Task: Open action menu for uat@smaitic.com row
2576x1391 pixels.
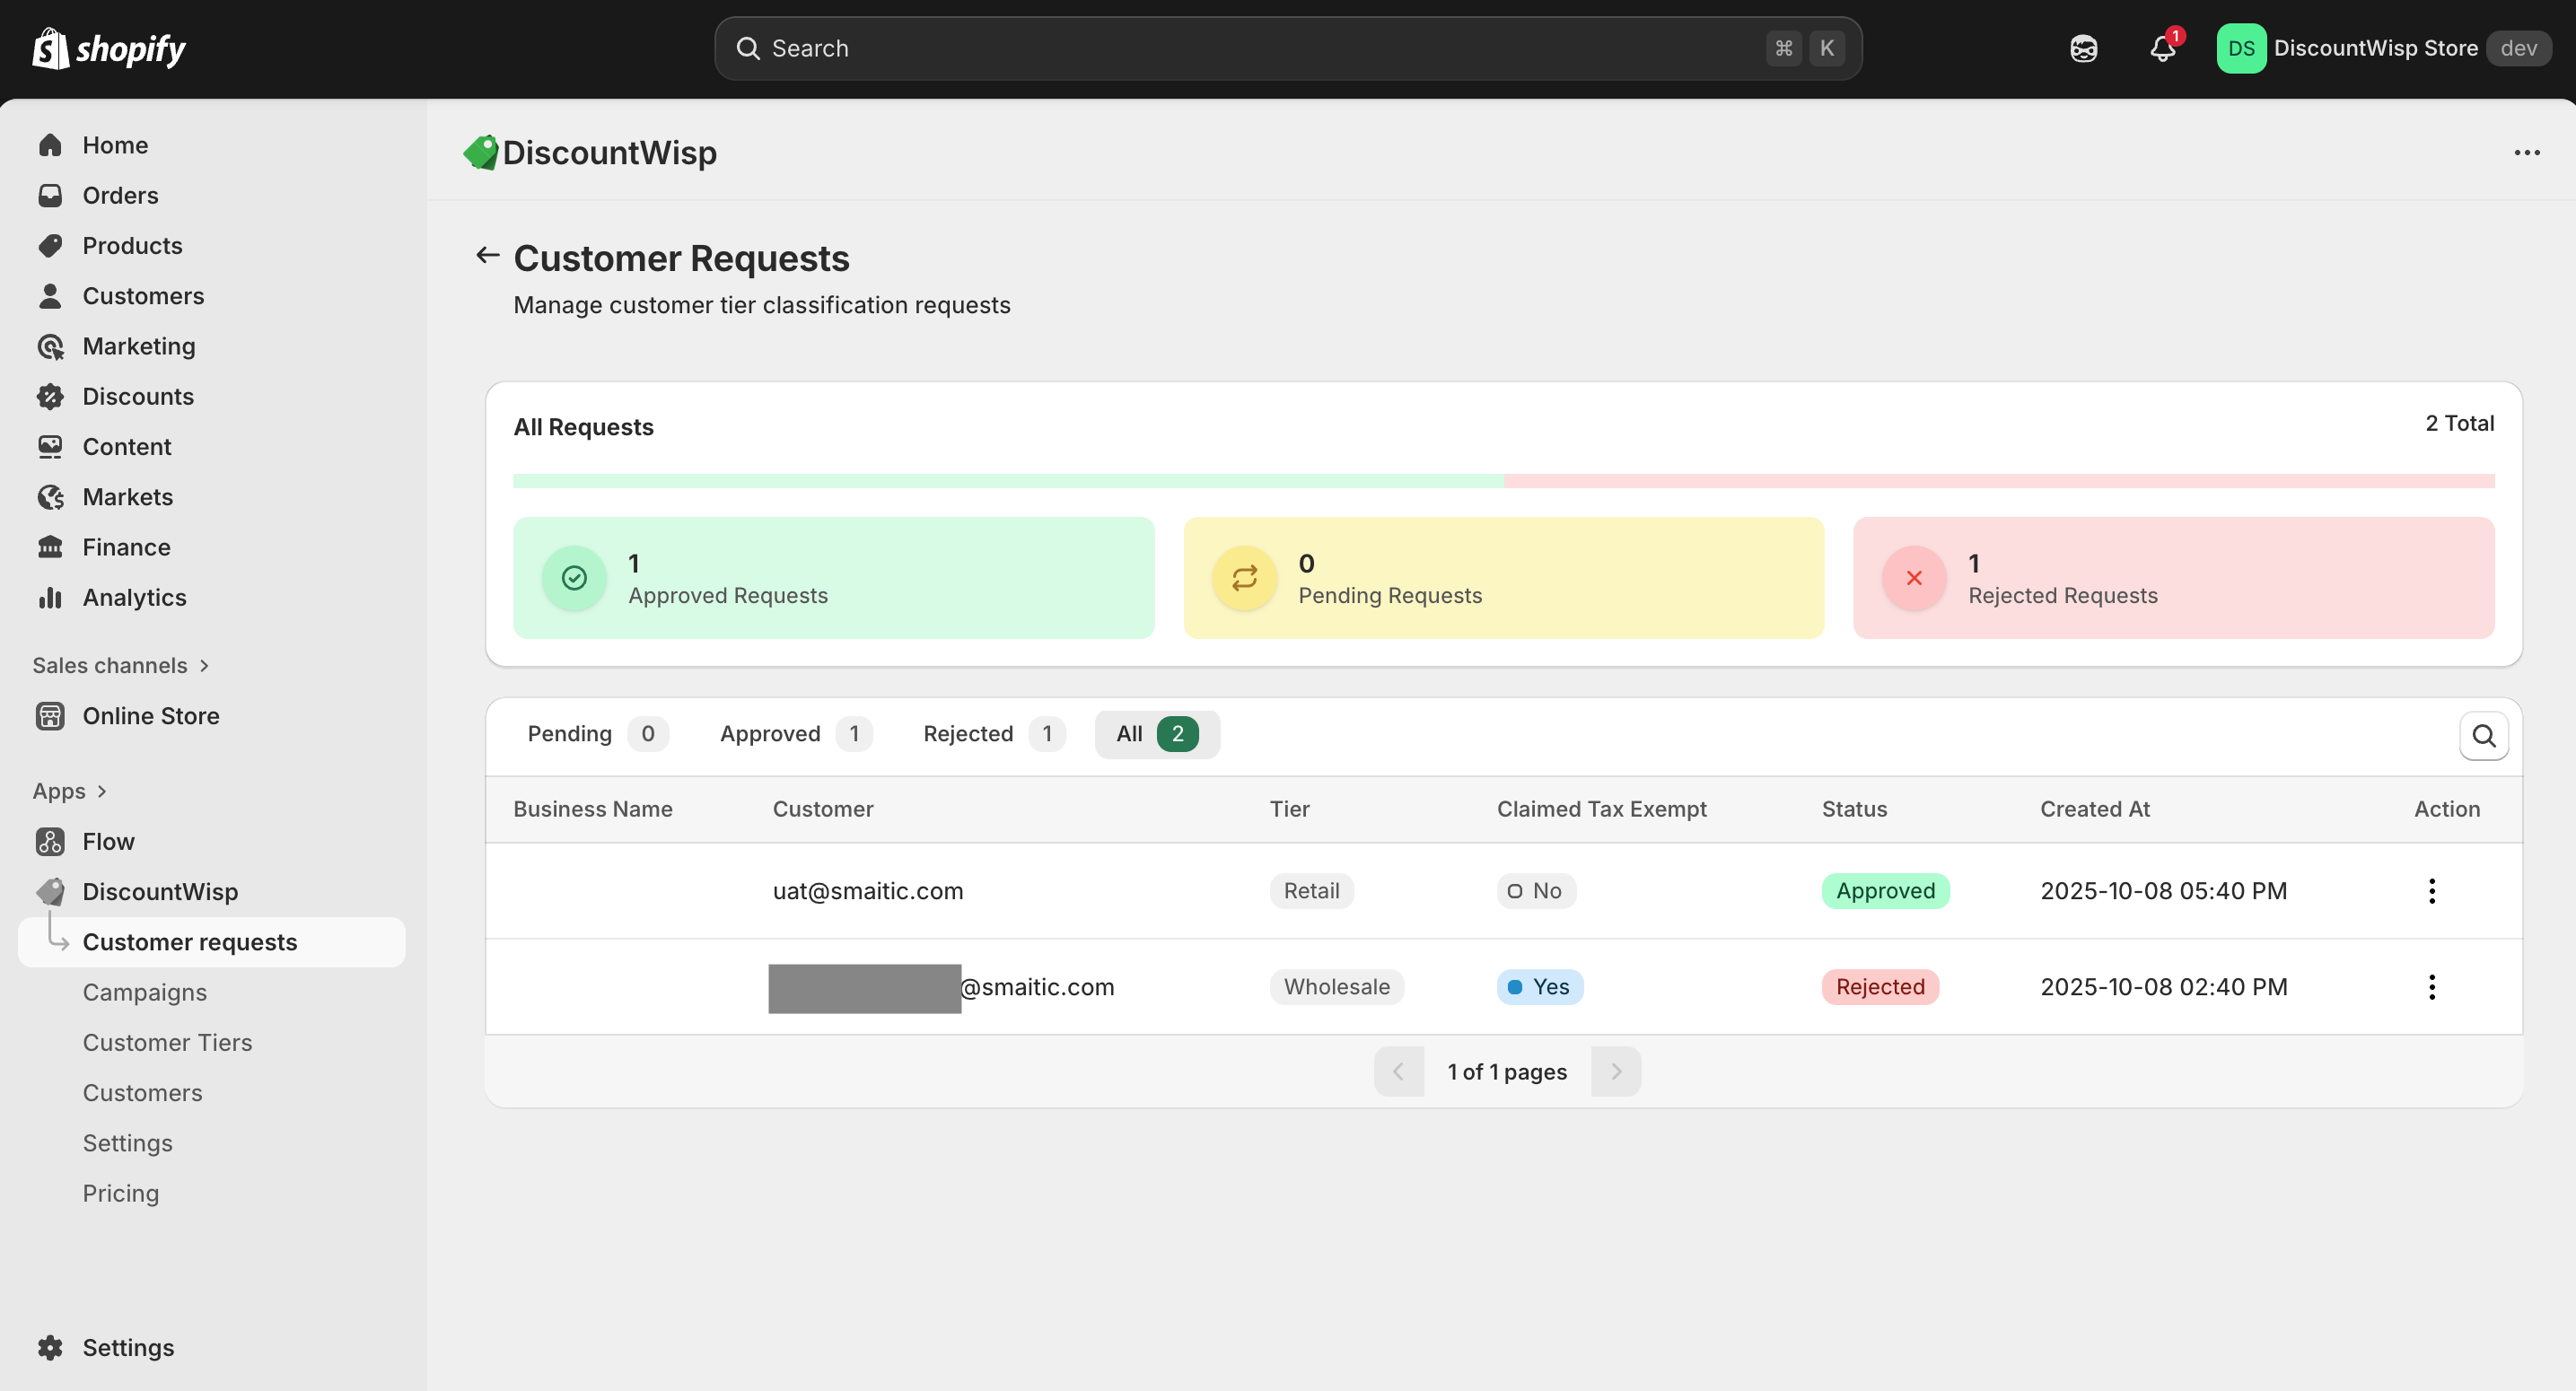Action: click(2431, 890)
